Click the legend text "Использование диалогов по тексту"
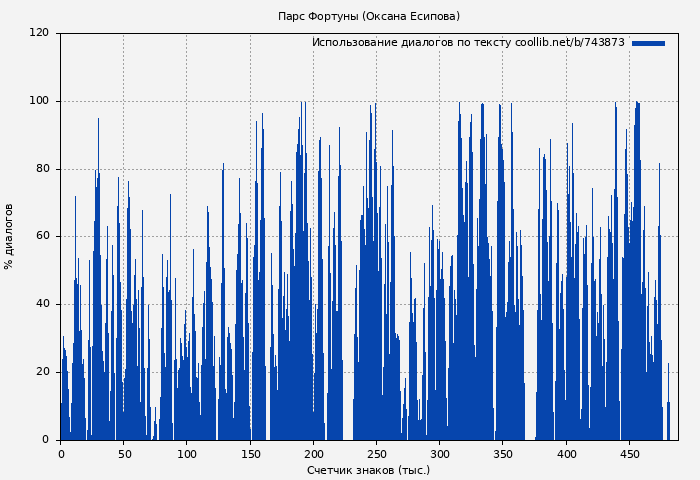The height and width of the screenshot is (480, 700). coord(411,43)
